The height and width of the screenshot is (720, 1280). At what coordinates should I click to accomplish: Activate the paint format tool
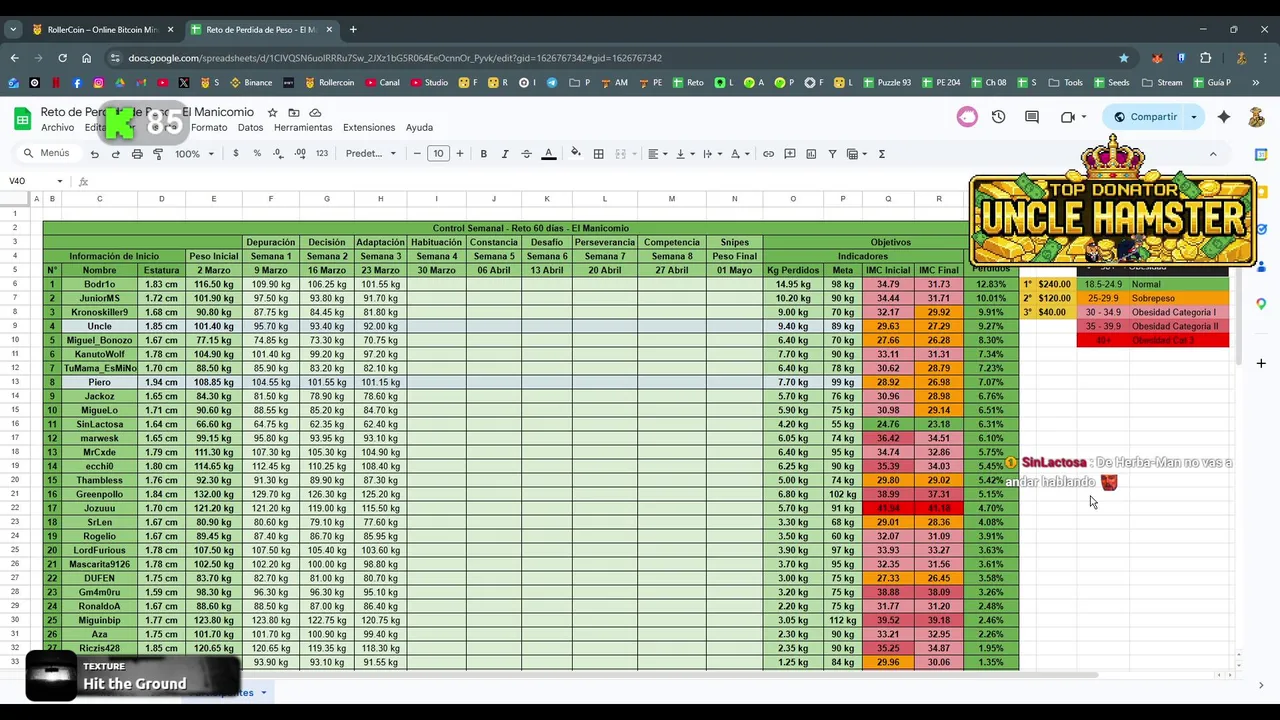click(158, 154)
